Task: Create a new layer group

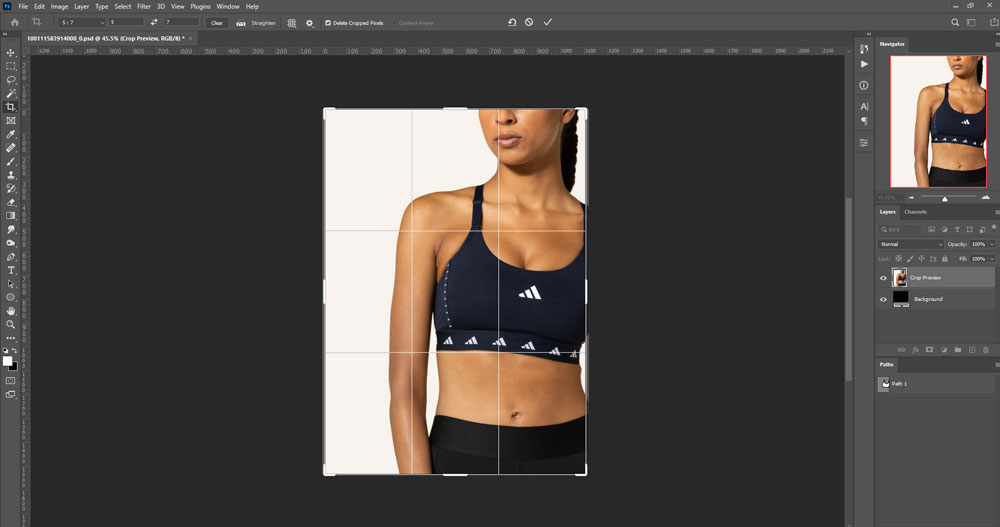Action: click(958, 350)
